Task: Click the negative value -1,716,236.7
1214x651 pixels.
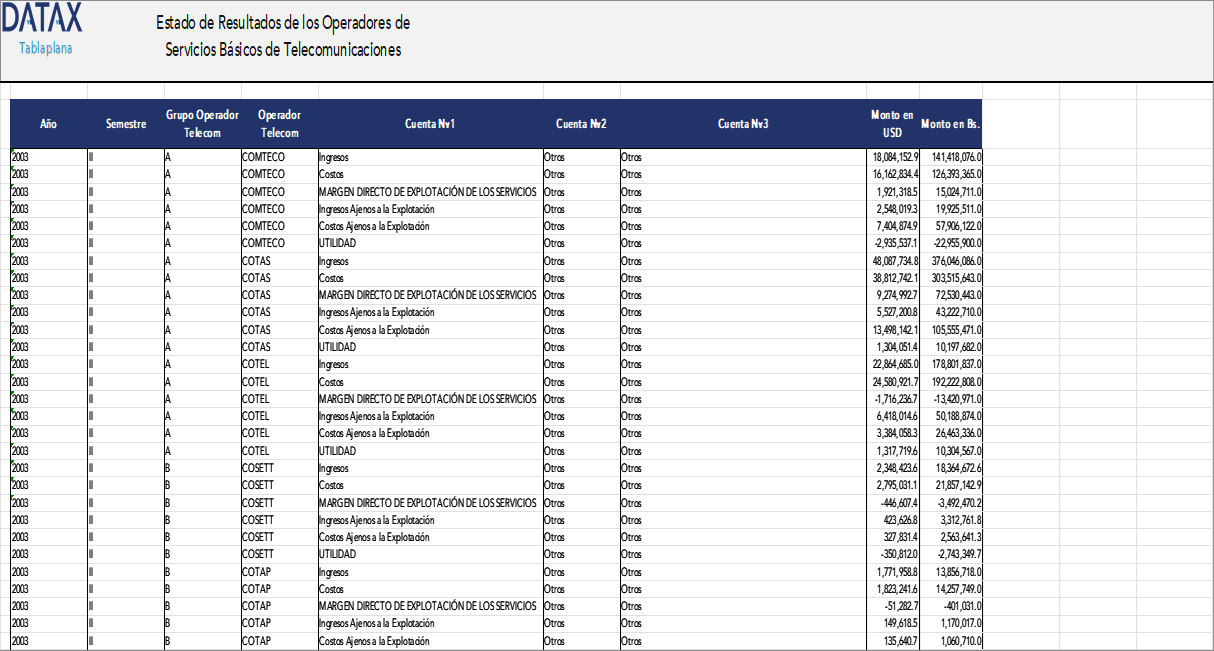Action: [x=893, y=399]
